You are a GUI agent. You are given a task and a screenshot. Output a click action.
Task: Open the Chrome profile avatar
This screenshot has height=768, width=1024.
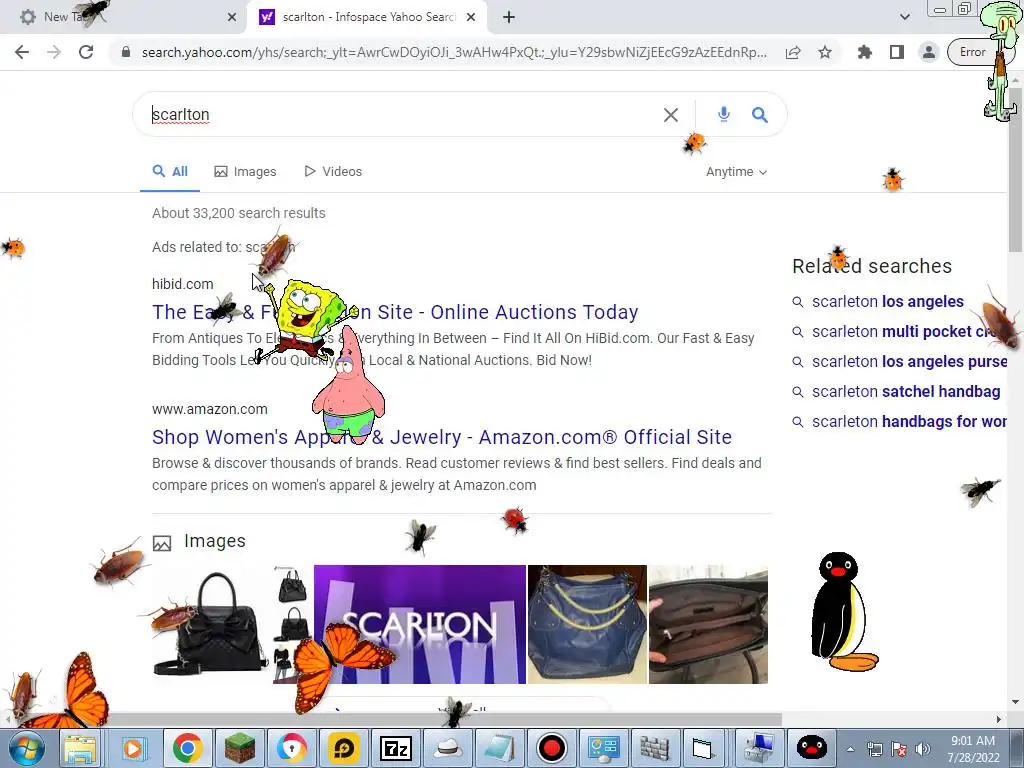pos(929,52)
